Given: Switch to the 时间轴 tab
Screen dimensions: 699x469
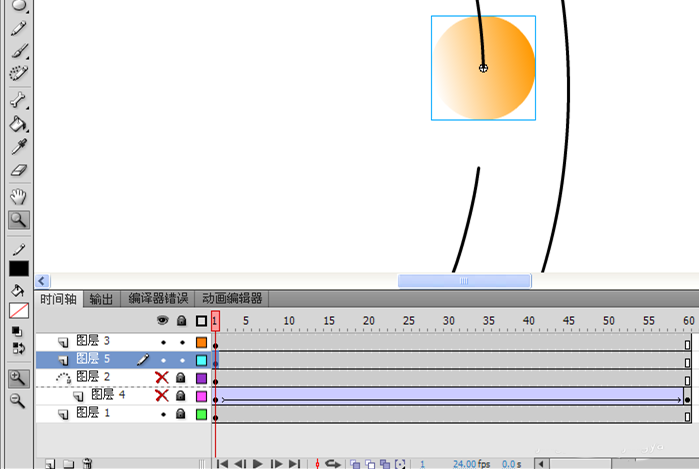Looking at the screenshot, I should 58,299.
